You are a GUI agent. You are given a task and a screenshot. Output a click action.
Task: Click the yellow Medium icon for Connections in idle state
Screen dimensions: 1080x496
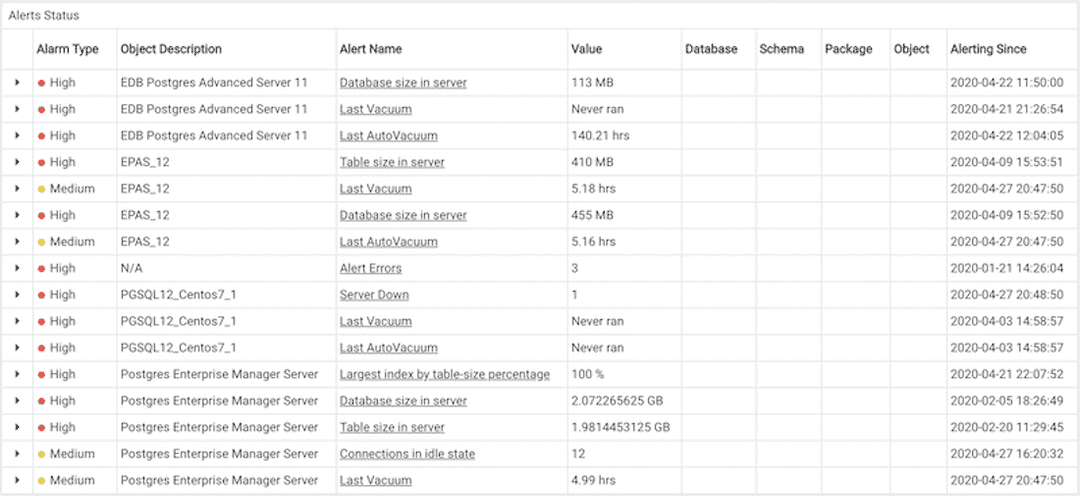coord(42,454)
